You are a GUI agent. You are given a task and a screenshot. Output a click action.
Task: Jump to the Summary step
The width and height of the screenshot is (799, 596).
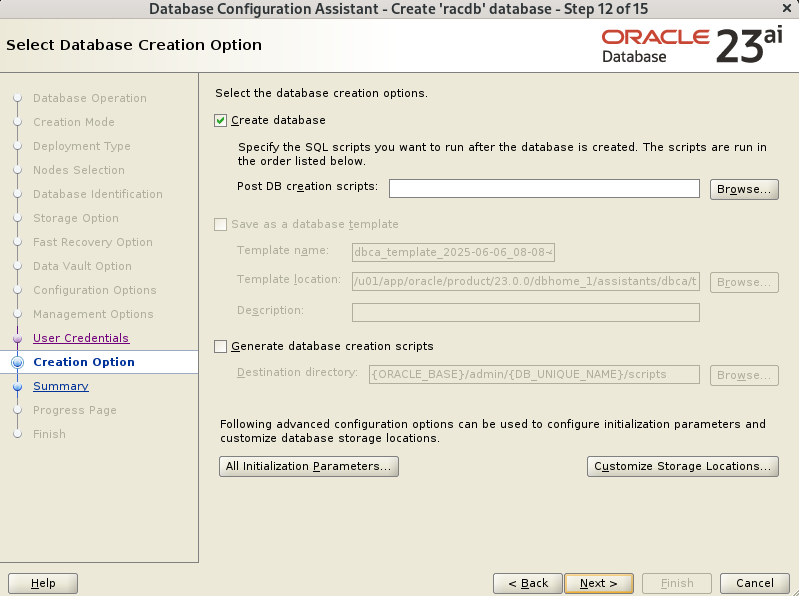61,386
